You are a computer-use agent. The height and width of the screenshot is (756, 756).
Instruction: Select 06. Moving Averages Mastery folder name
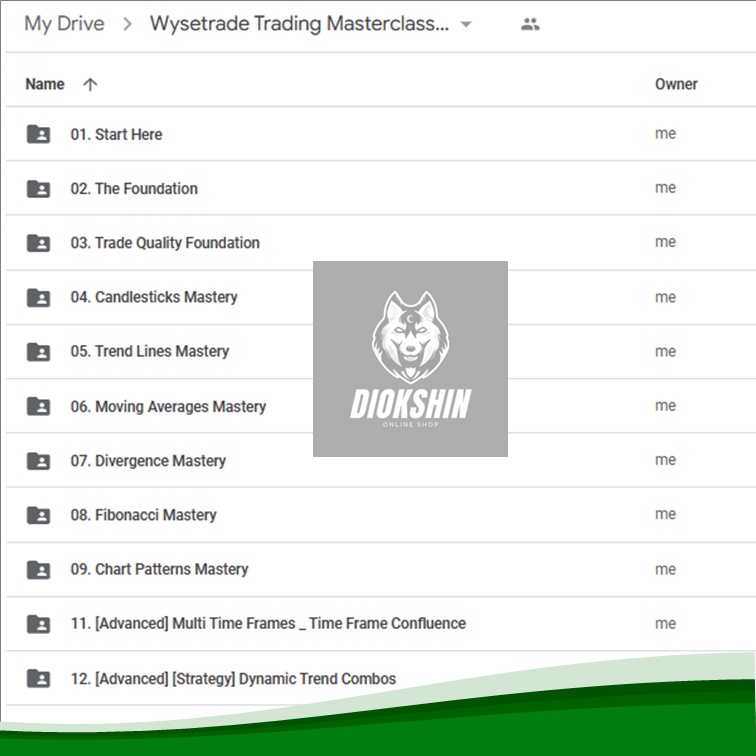click(x=168, y=406)
